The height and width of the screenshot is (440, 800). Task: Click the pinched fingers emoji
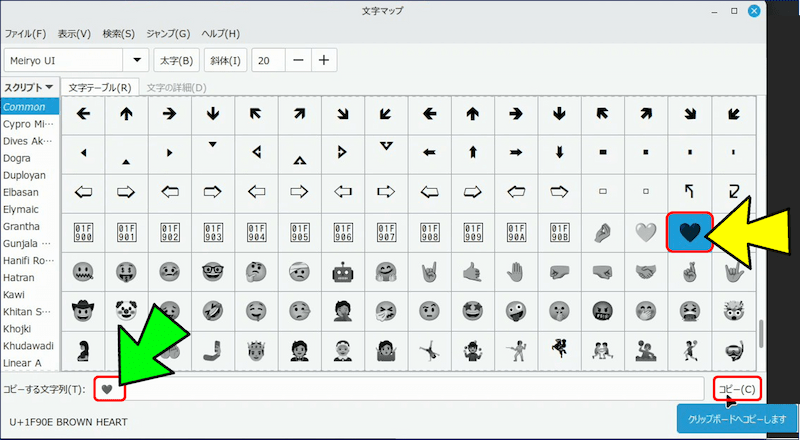point(602,232)
